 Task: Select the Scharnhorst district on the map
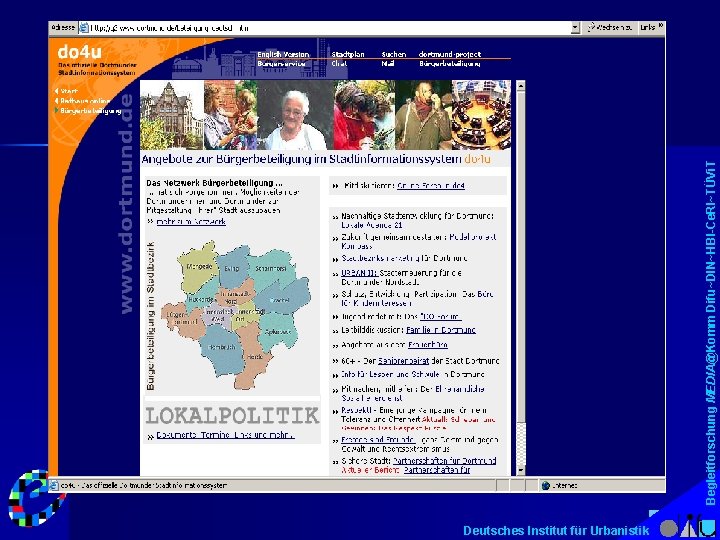click(x=270, y=269)
